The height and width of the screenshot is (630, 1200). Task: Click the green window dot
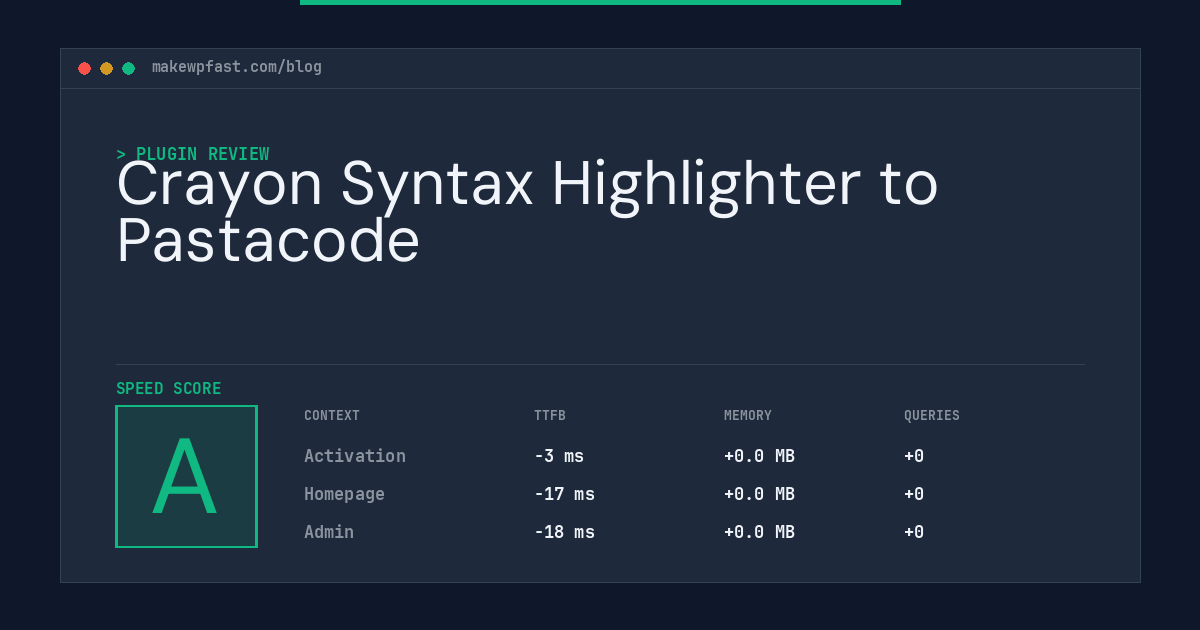pos(128,68)
